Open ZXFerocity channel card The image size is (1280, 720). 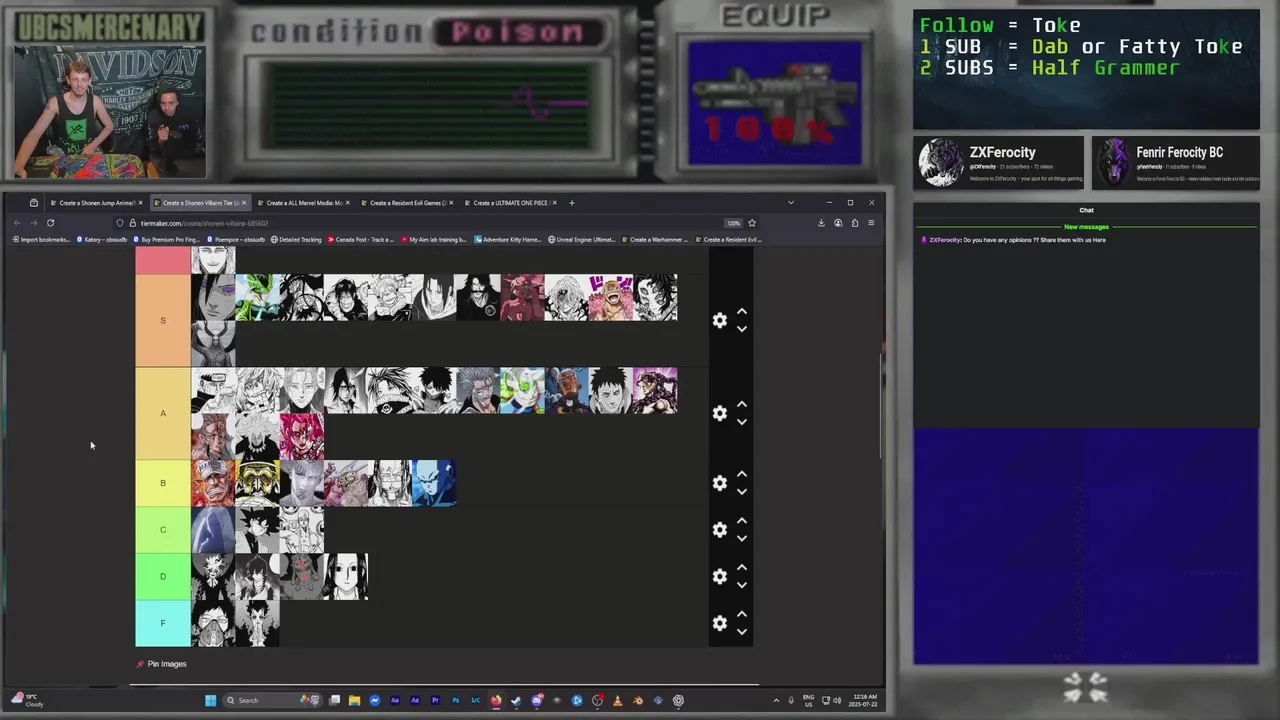998,163
